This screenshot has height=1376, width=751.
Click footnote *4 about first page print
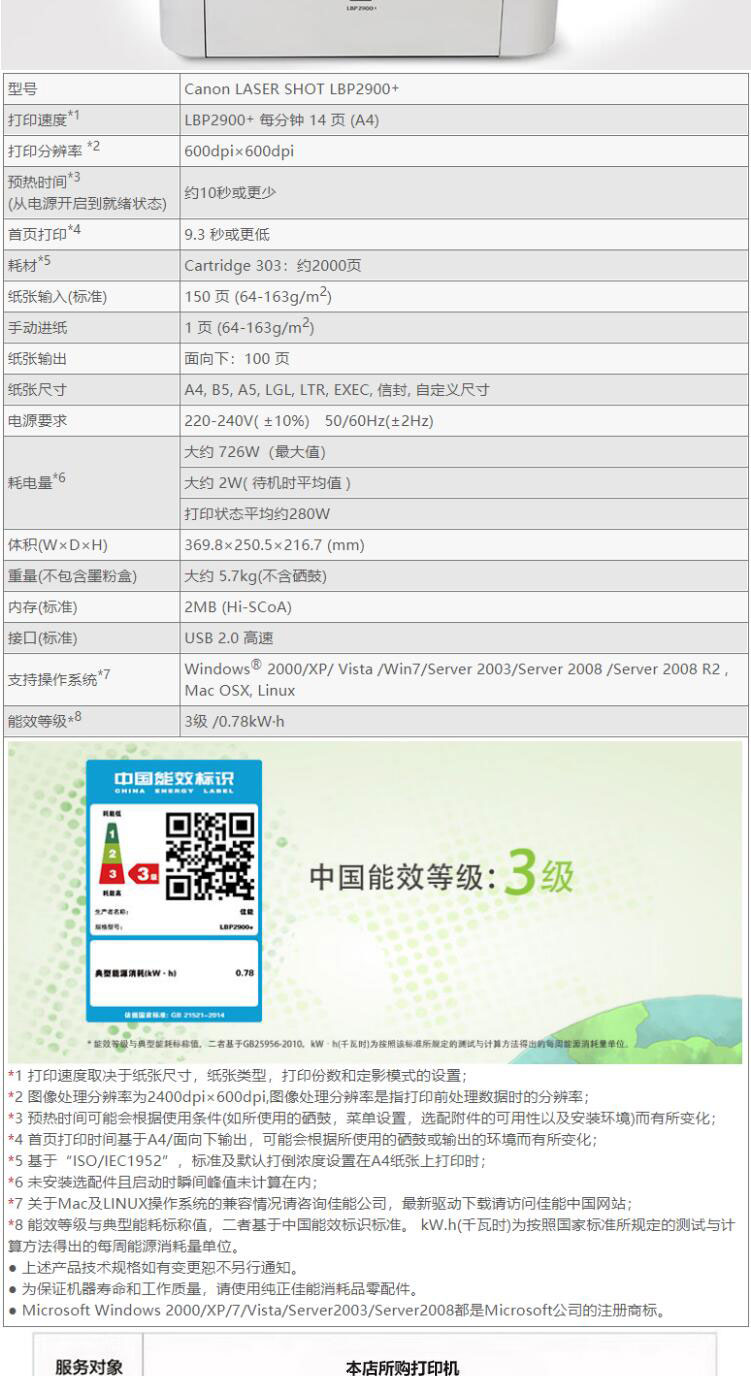point(303,1139)
